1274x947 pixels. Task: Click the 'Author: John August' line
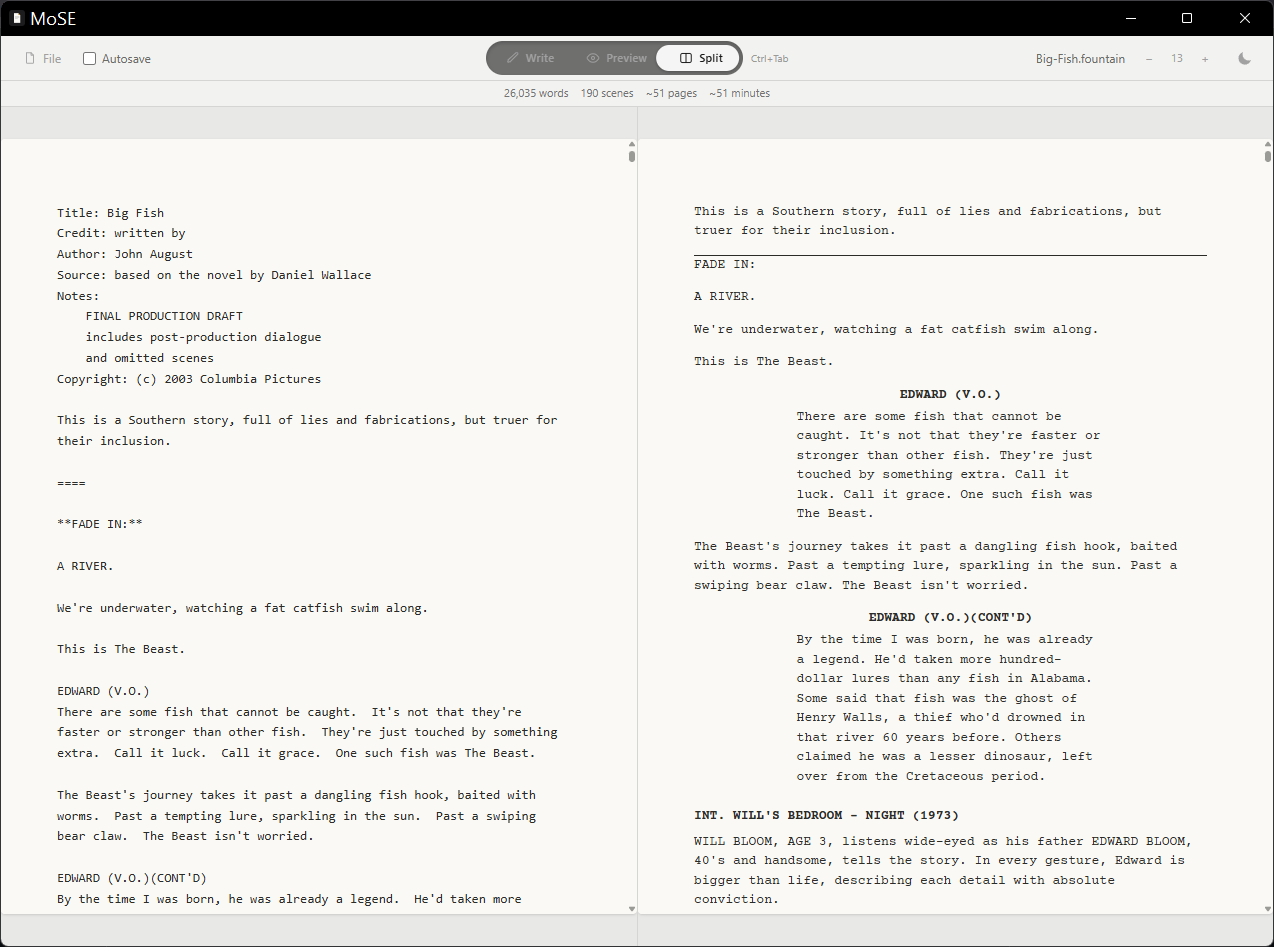pos(125,254)
